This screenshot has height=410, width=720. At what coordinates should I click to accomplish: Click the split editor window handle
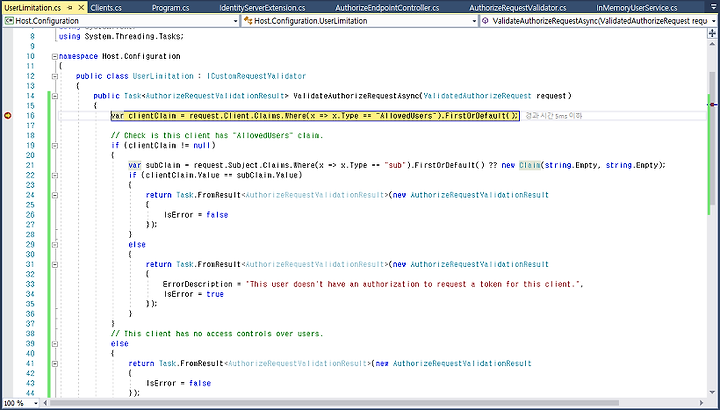[x=712, y=33]
